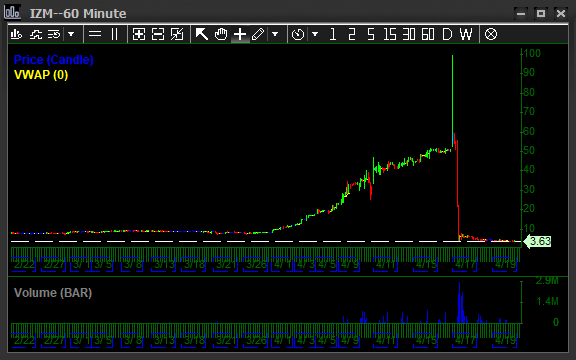The height and width of the screenshot is (360, 576).
Task: Select the pencil draw tool
Action: tap(258, 35)
